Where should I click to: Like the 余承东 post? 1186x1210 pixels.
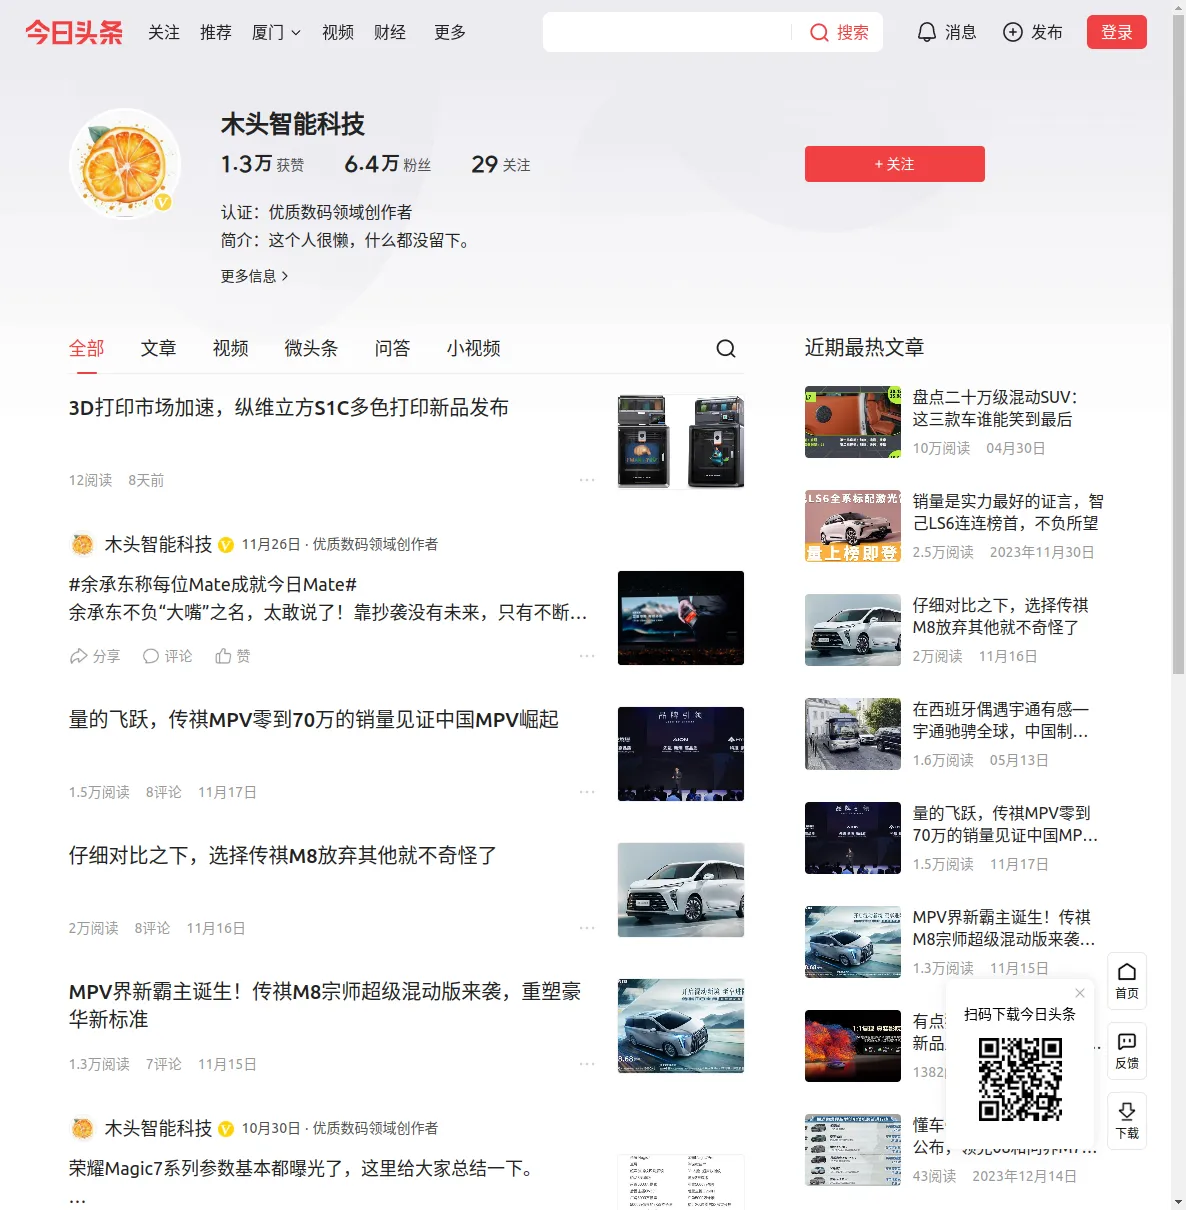[233, 656]
